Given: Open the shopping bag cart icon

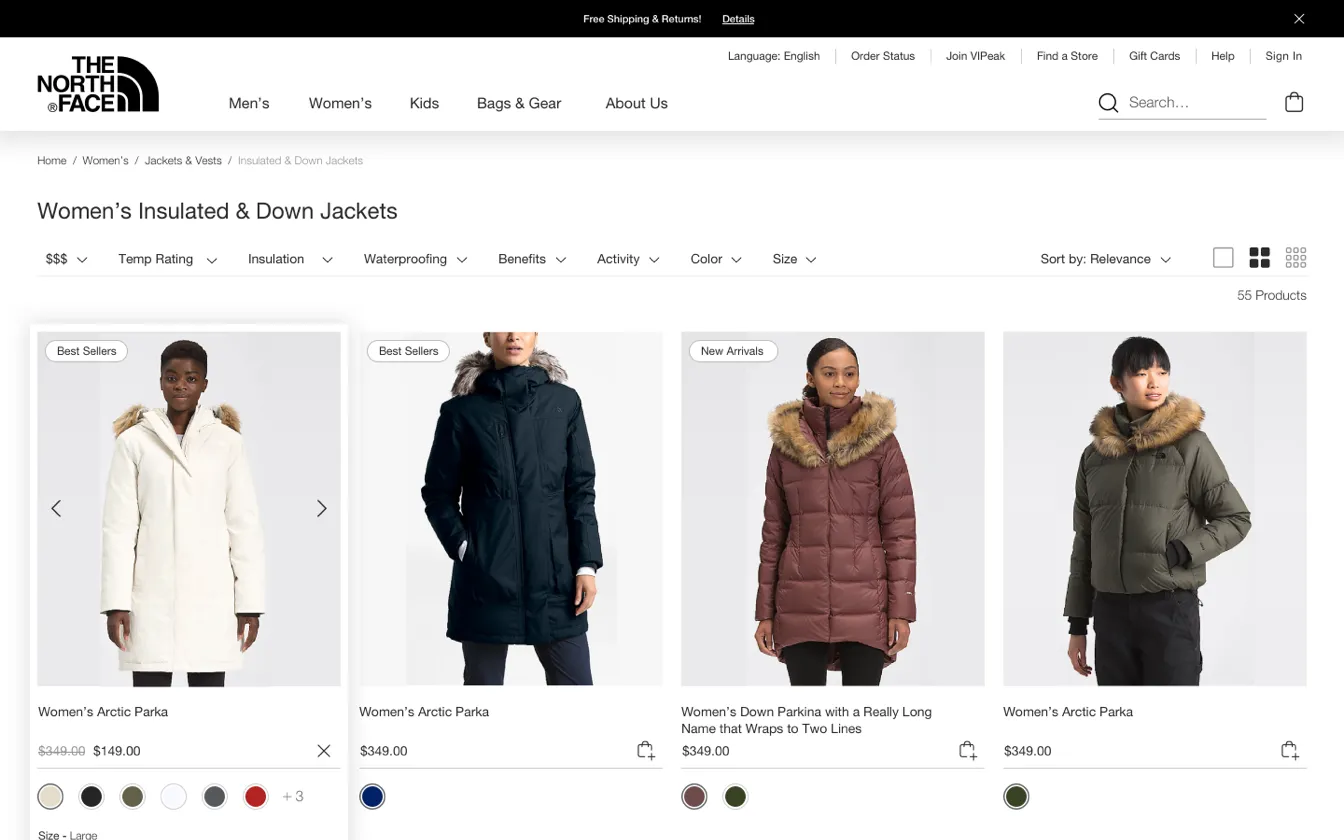Looking at the screenshot, I should tap(1294, 102).
